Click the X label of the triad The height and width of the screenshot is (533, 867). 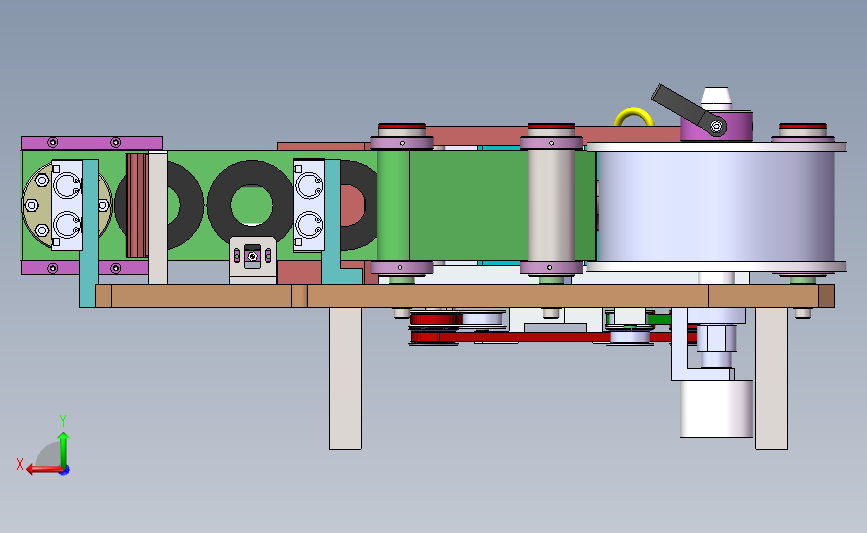pos(20,464)
